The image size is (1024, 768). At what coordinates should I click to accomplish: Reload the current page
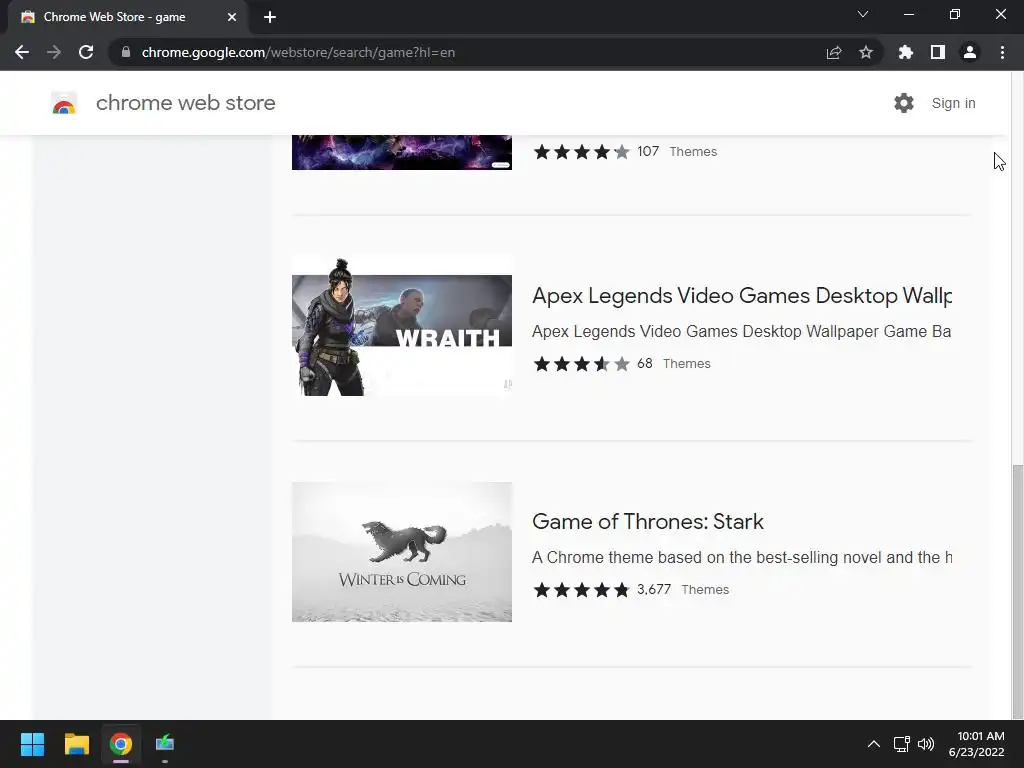[x=86, y=52]
